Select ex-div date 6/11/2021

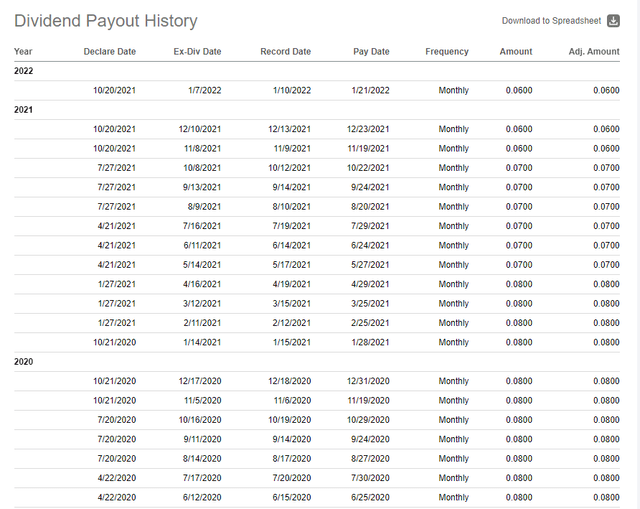[202, 245]
